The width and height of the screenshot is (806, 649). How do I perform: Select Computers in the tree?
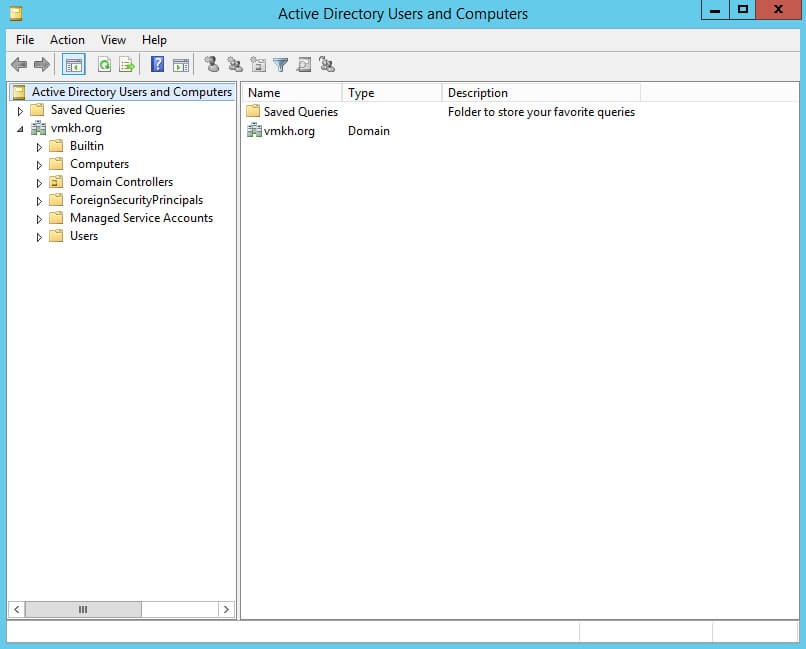[x=99, y=164]
